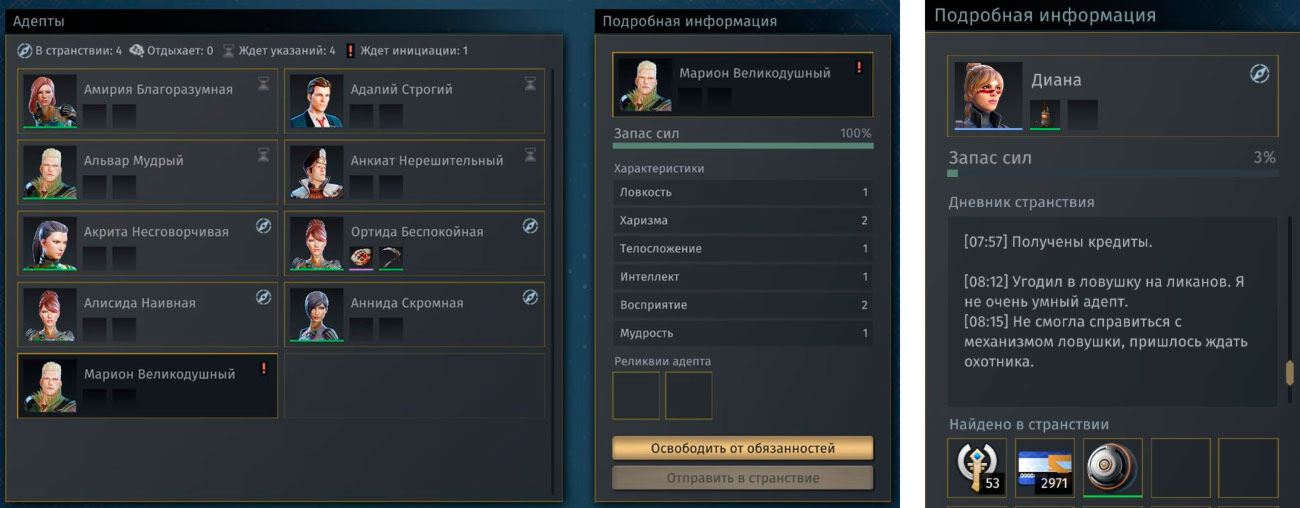The width and height of the screenshot is (1300, 508).
Task: Select Аннида Скромная adept entry
Action: (414, 314)
